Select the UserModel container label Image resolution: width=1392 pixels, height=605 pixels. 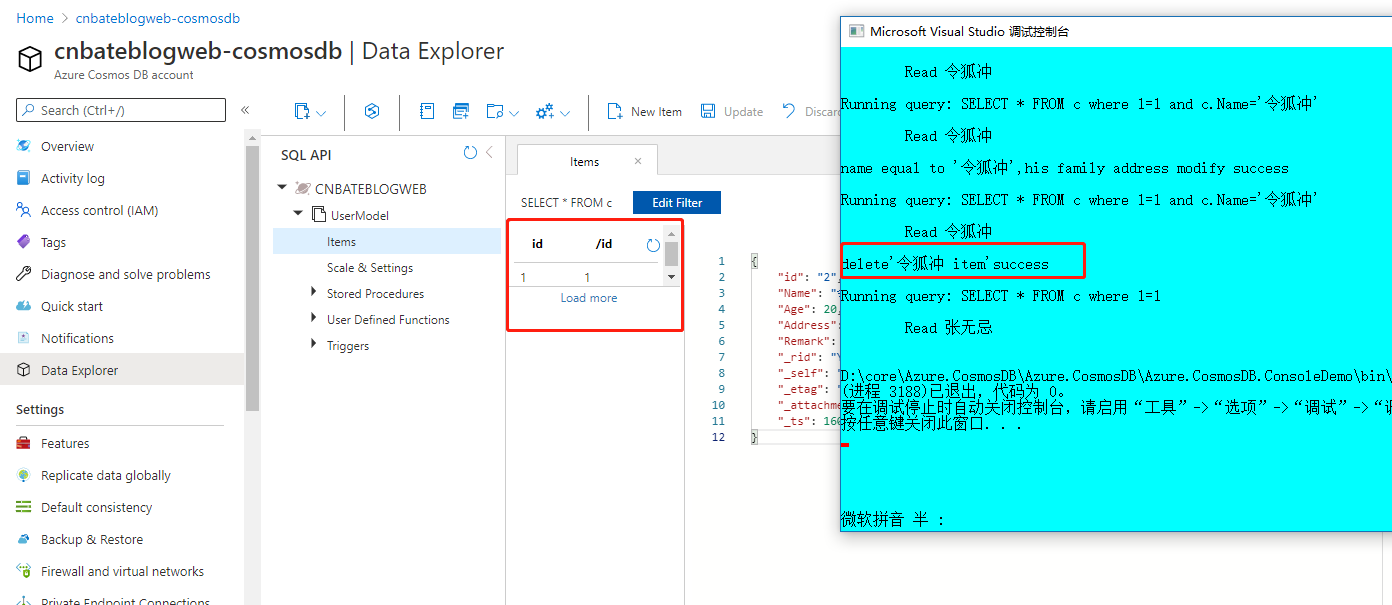coord(360,215)
